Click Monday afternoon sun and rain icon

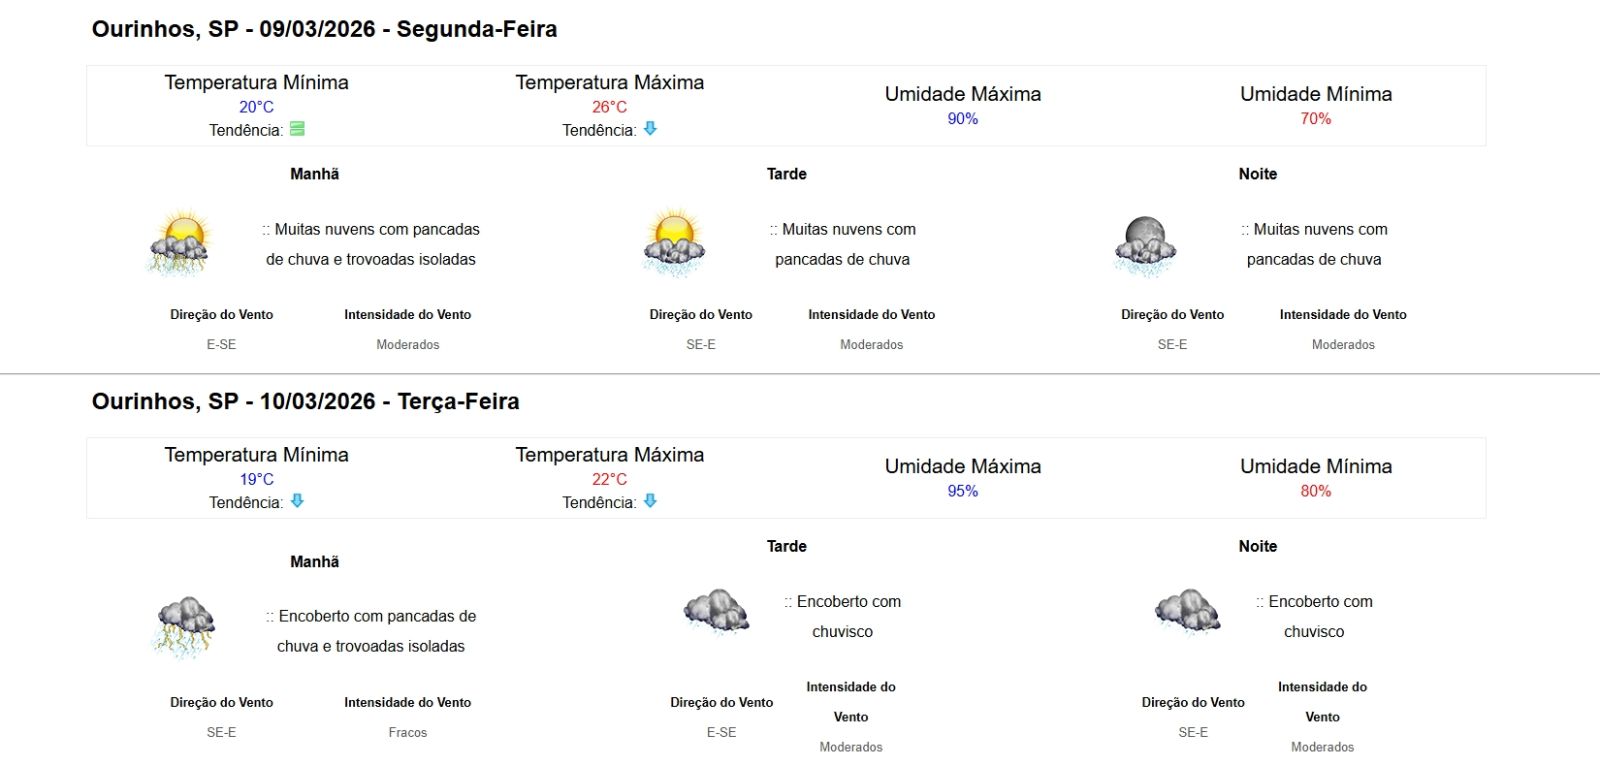pos(674,243)
